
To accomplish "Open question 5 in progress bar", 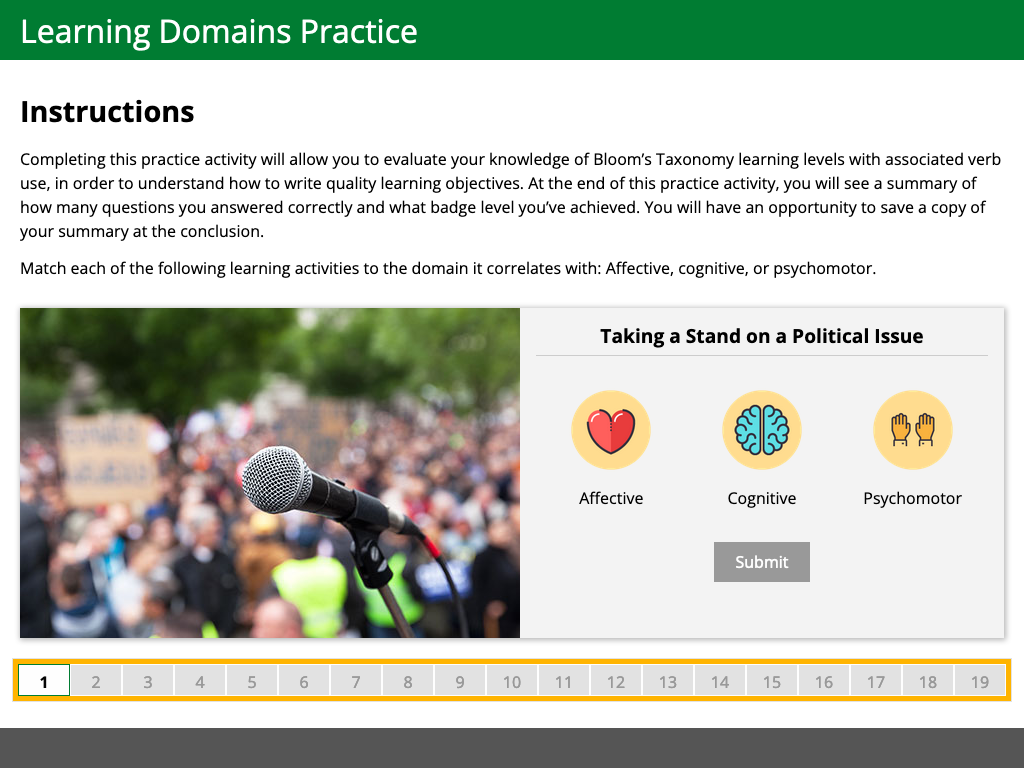I will (x=252, y=681).
